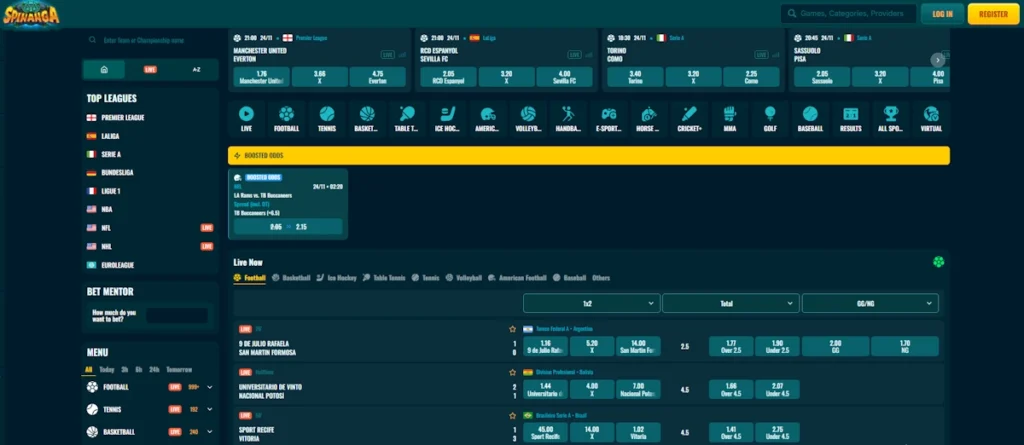The height and width of the screenshot is (445, 1024).
Task: Favorite the Sport Recife match star
Action: click(513, 416)
